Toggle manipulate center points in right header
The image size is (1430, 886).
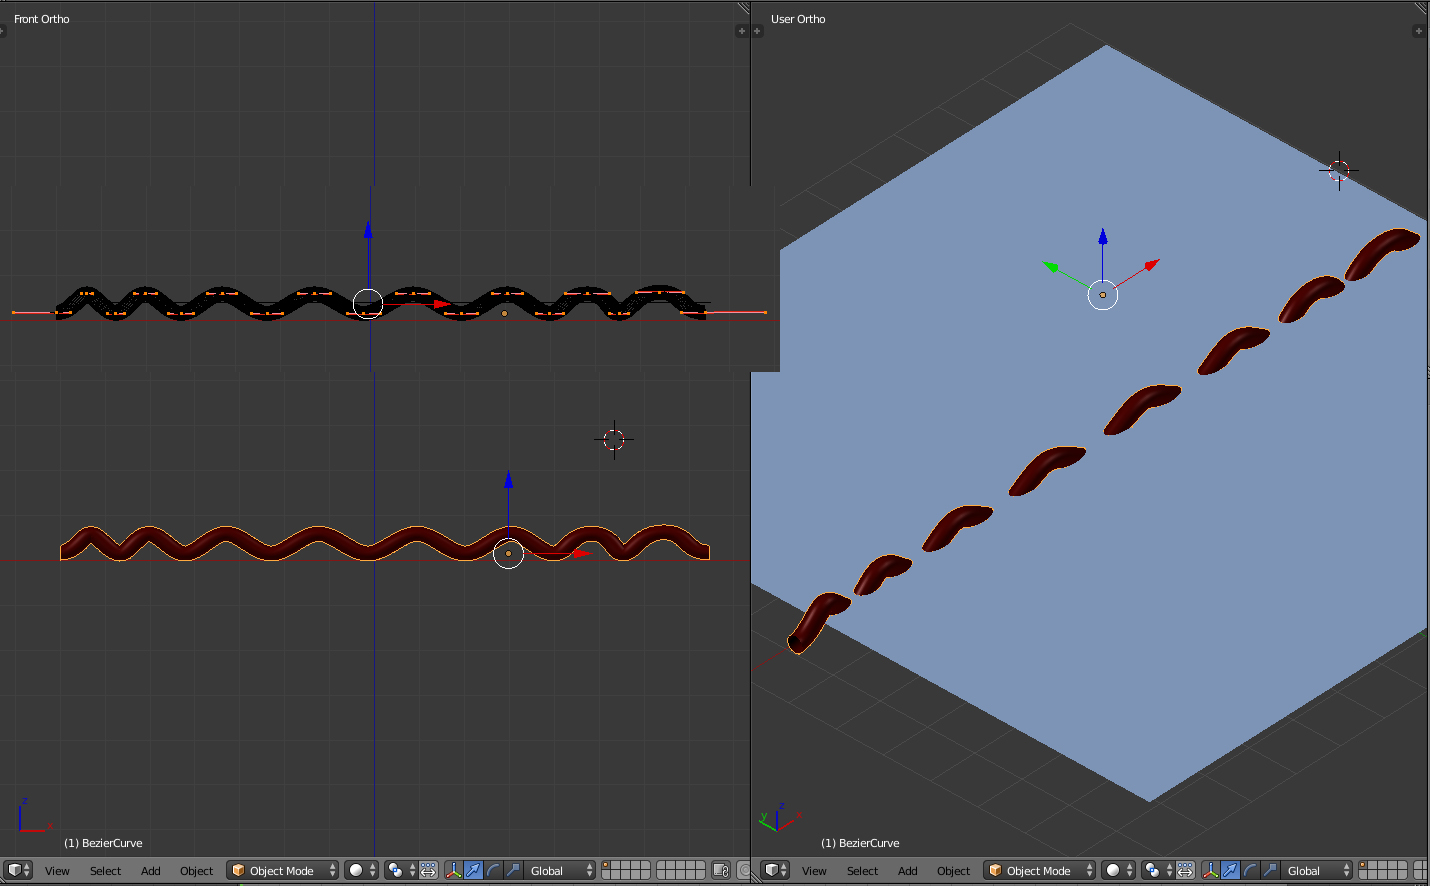tap(1185, 870)
